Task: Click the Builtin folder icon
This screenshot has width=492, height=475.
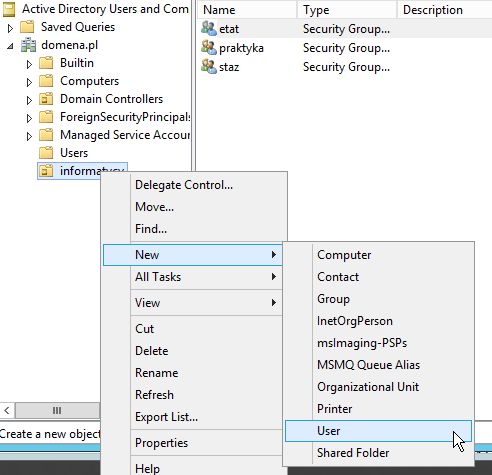Action: pyautogui.click(x=46, y=63)
